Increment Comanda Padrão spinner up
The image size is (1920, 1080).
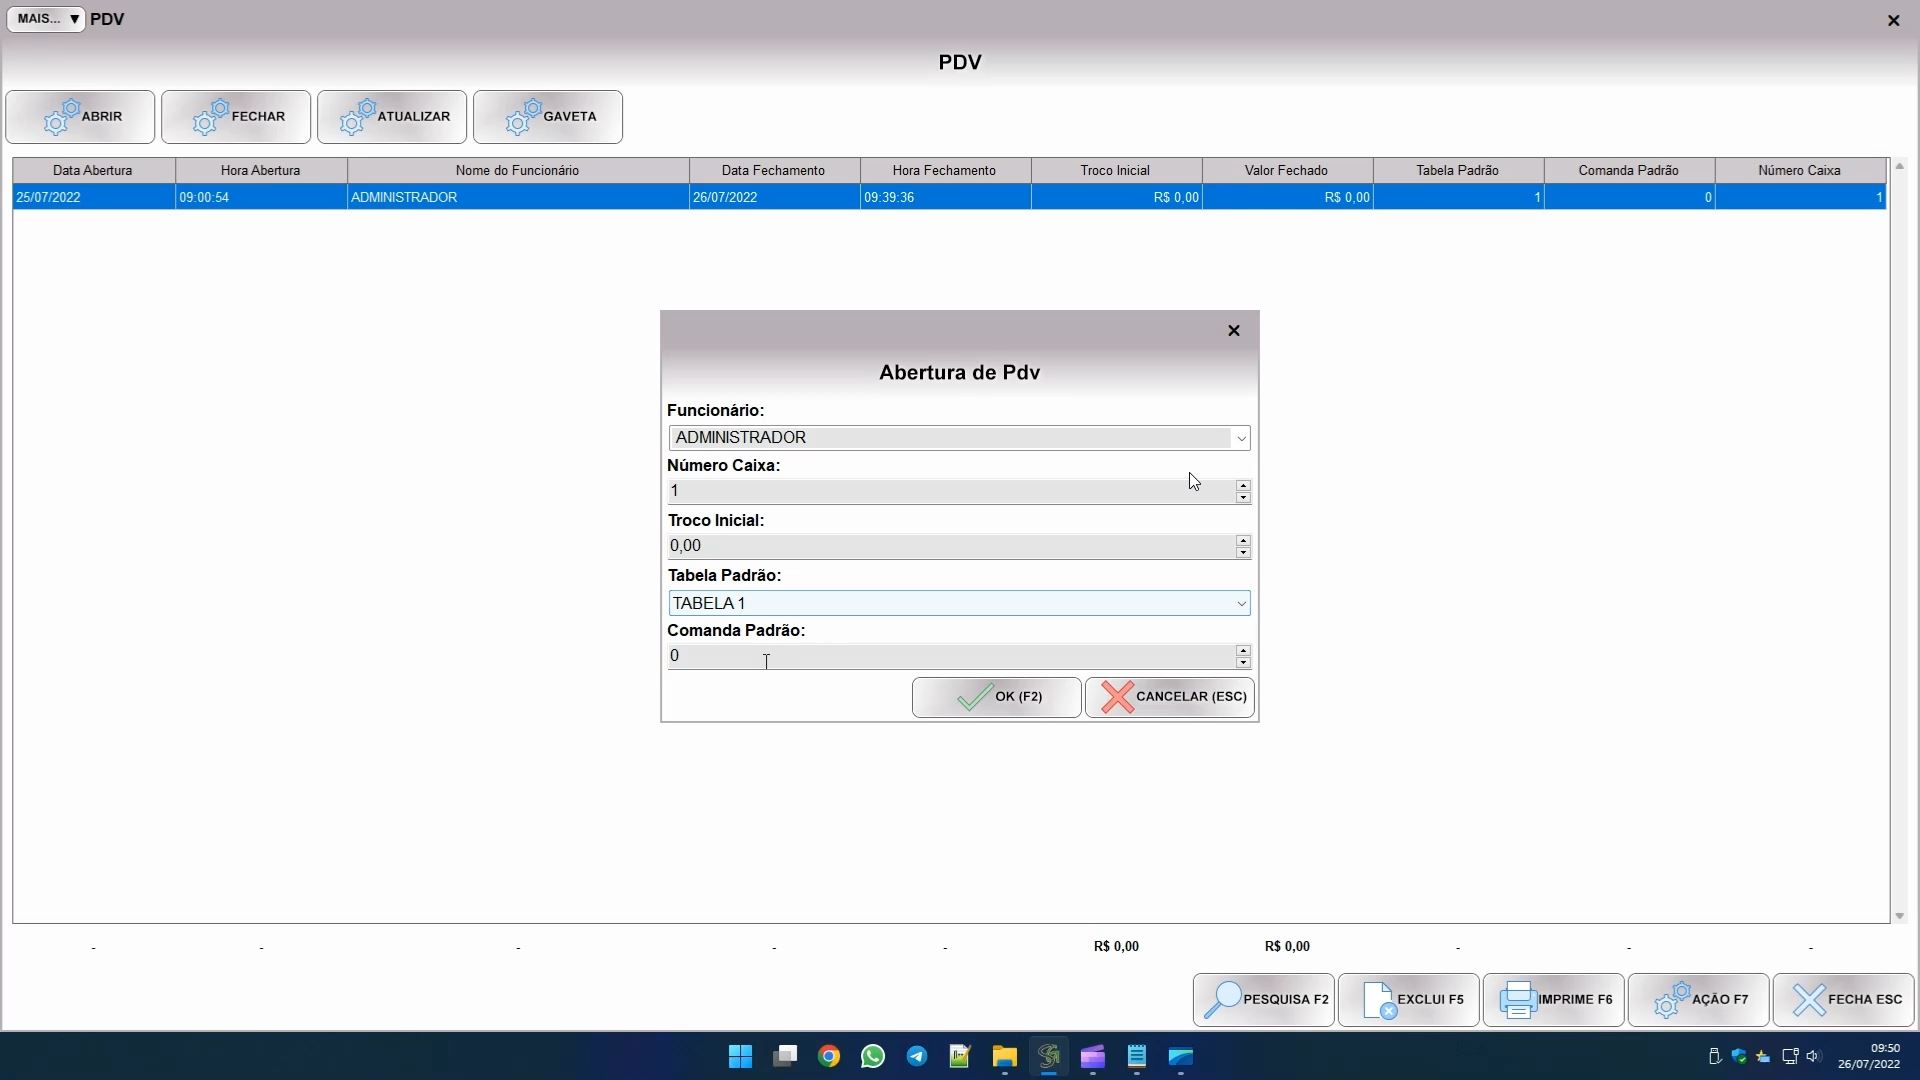click(1243, 650)
